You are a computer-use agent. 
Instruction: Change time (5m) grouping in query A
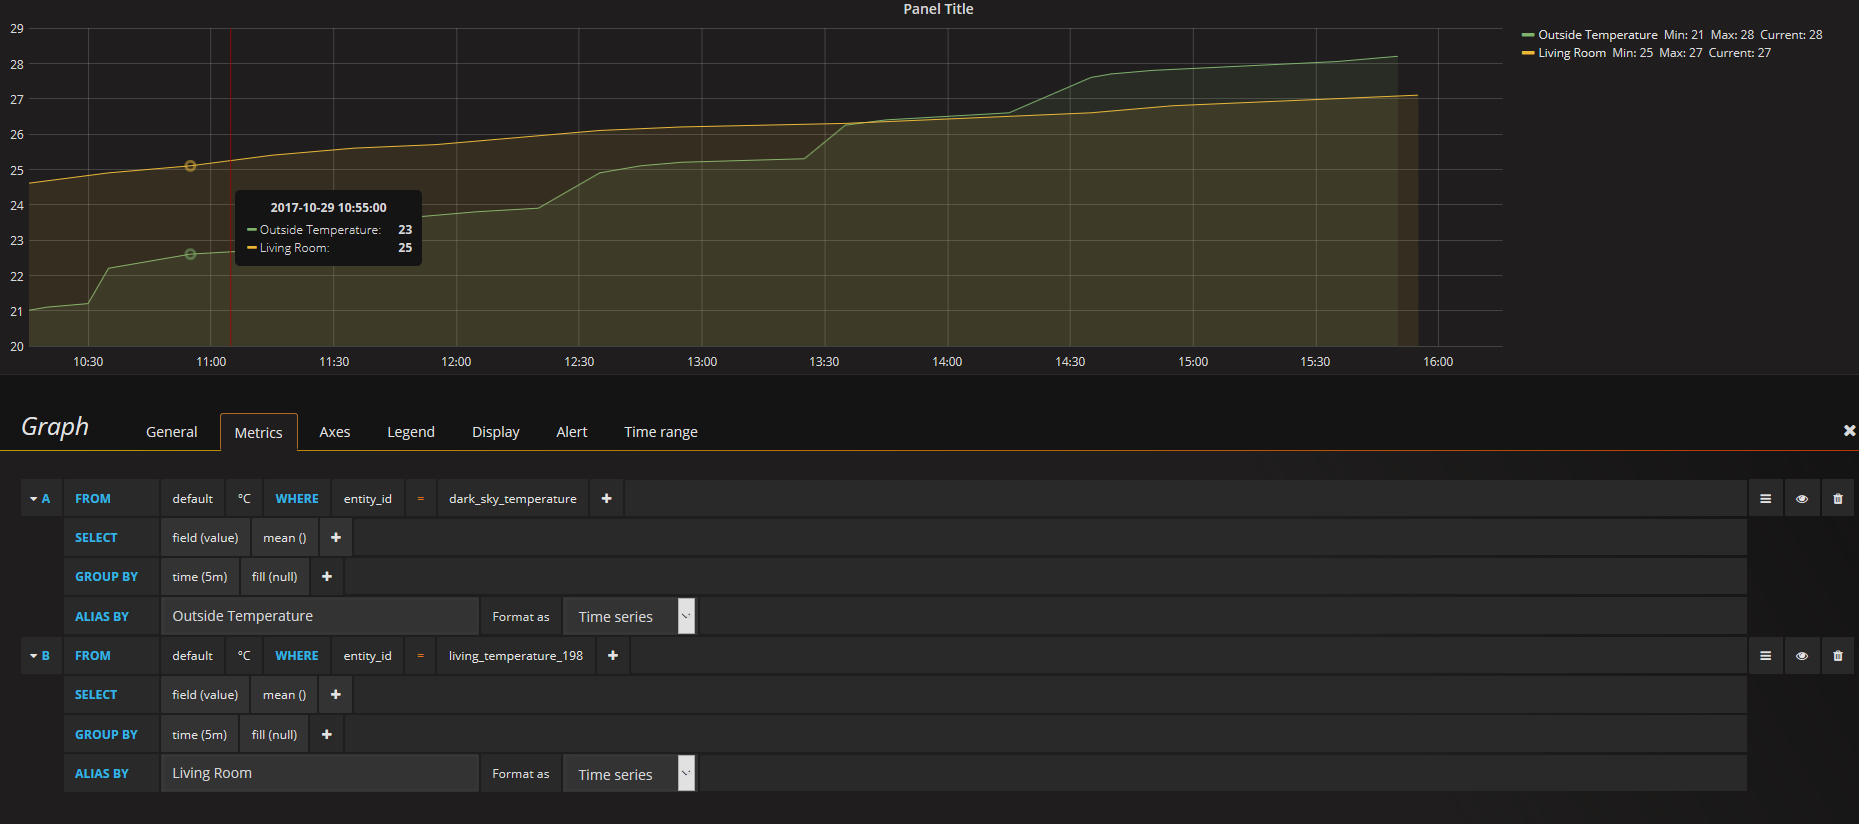[200, 576]
